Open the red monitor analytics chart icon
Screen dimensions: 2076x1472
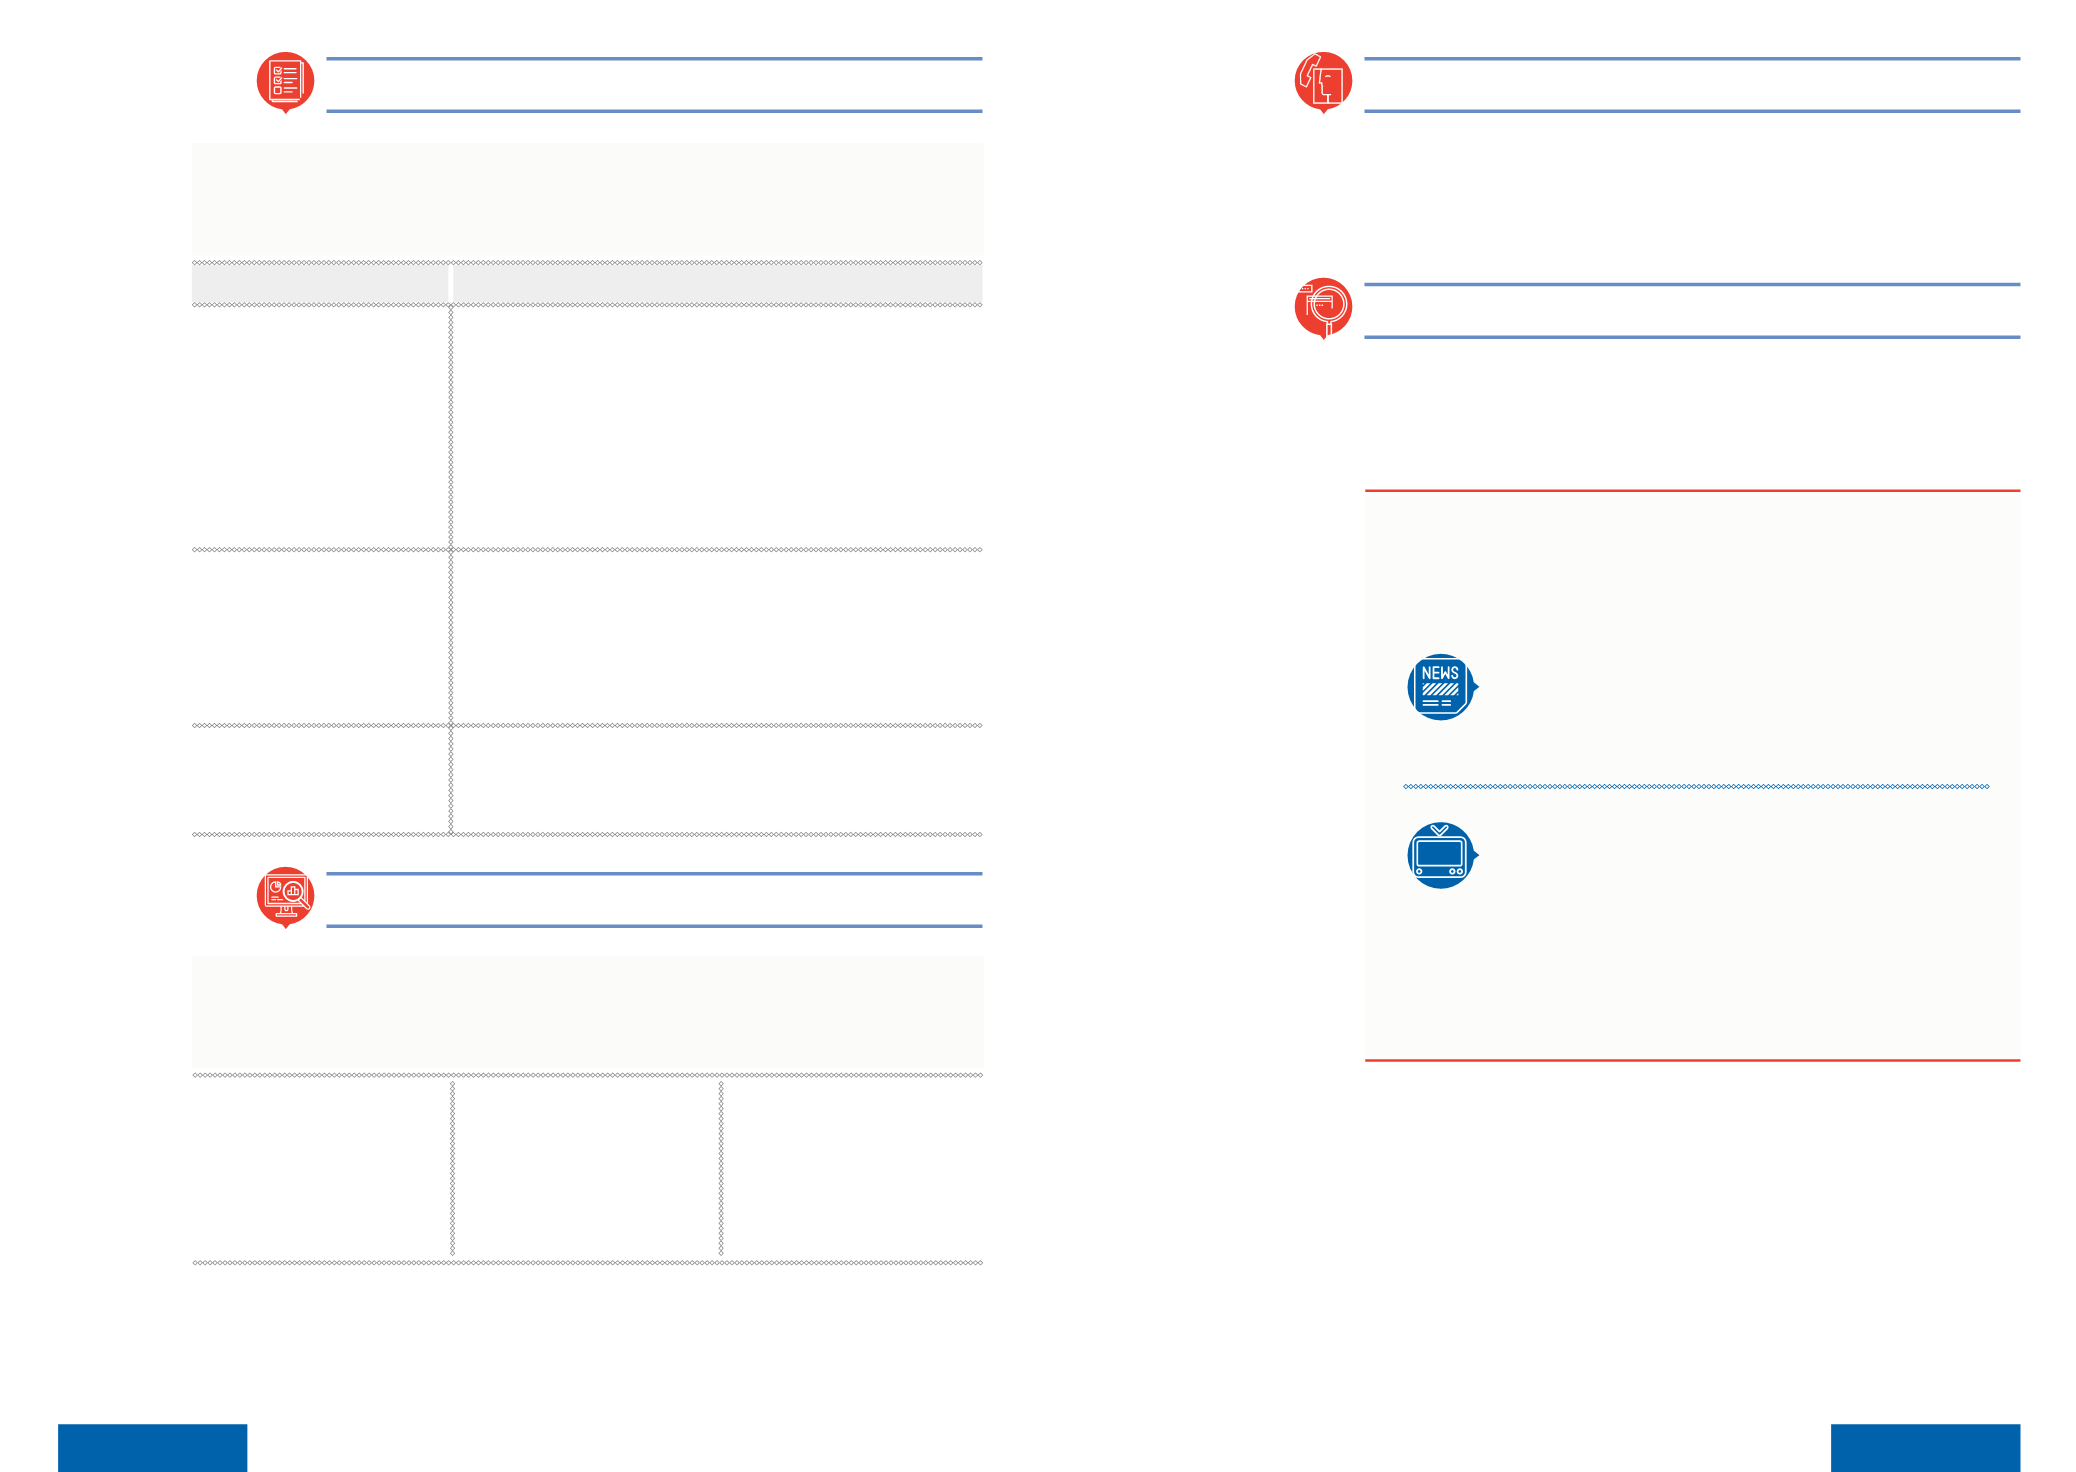click(285, 897)
